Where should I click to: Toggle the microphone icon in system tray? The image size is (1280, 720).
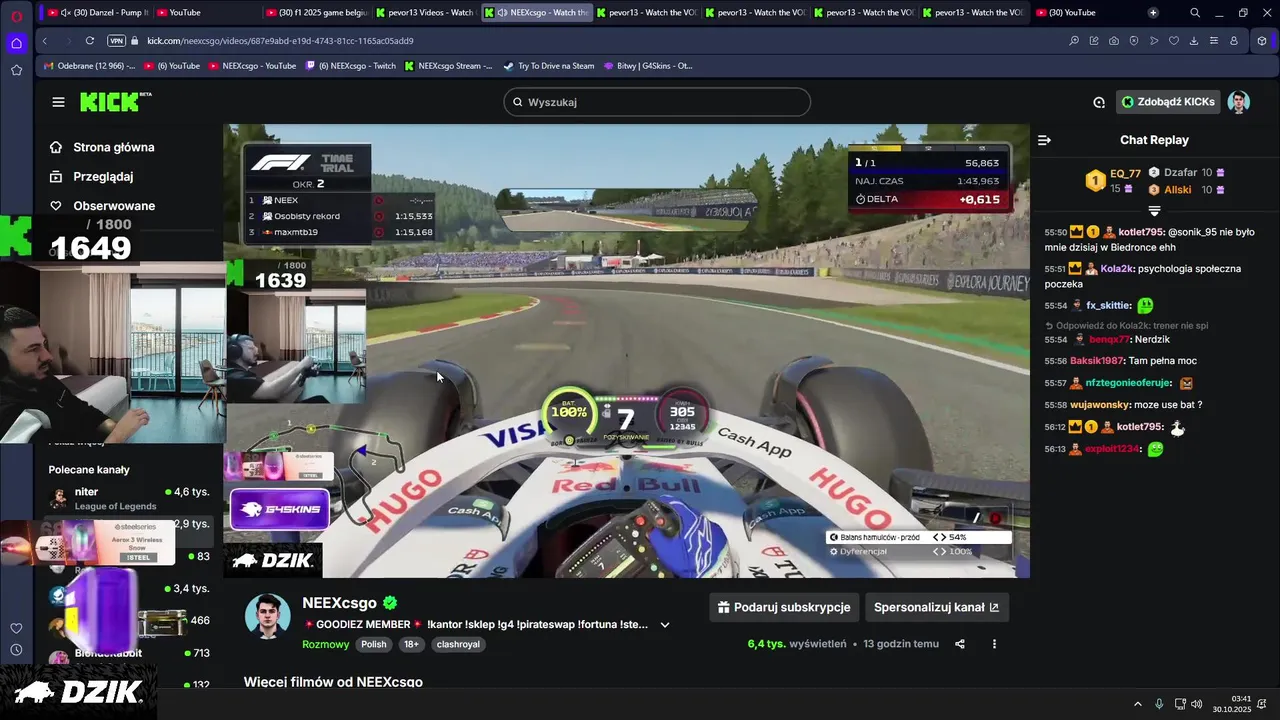1159,704
